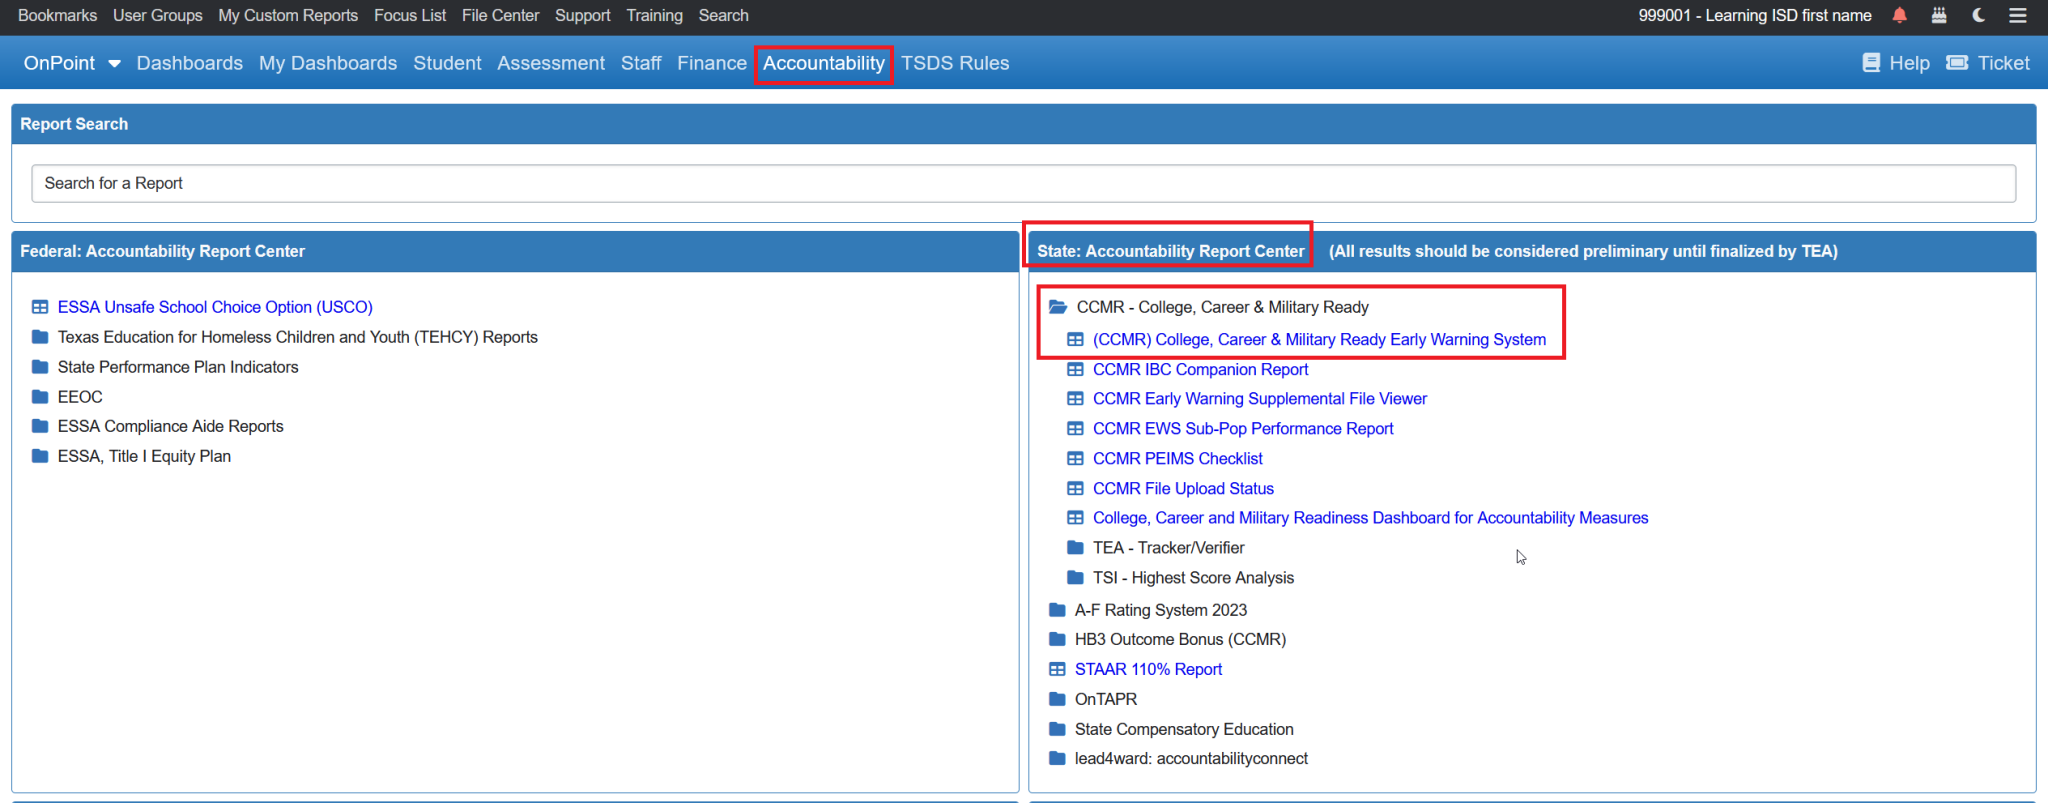Open the Help book icon

(x=1871, y=63)
